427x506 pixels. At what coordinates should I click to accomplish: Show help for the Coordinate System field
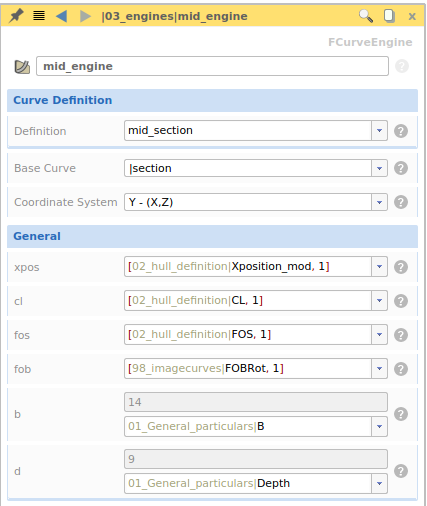click(401, 202)
